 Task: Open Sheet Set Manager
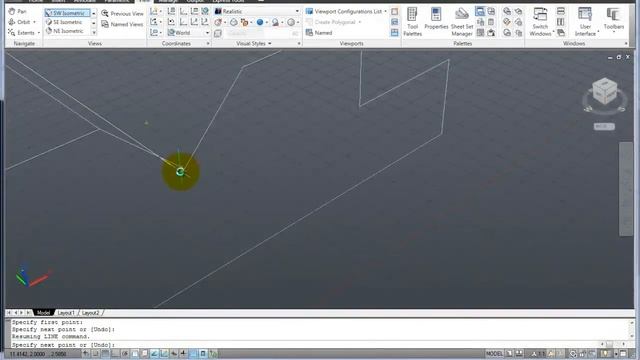click(462, 22)
